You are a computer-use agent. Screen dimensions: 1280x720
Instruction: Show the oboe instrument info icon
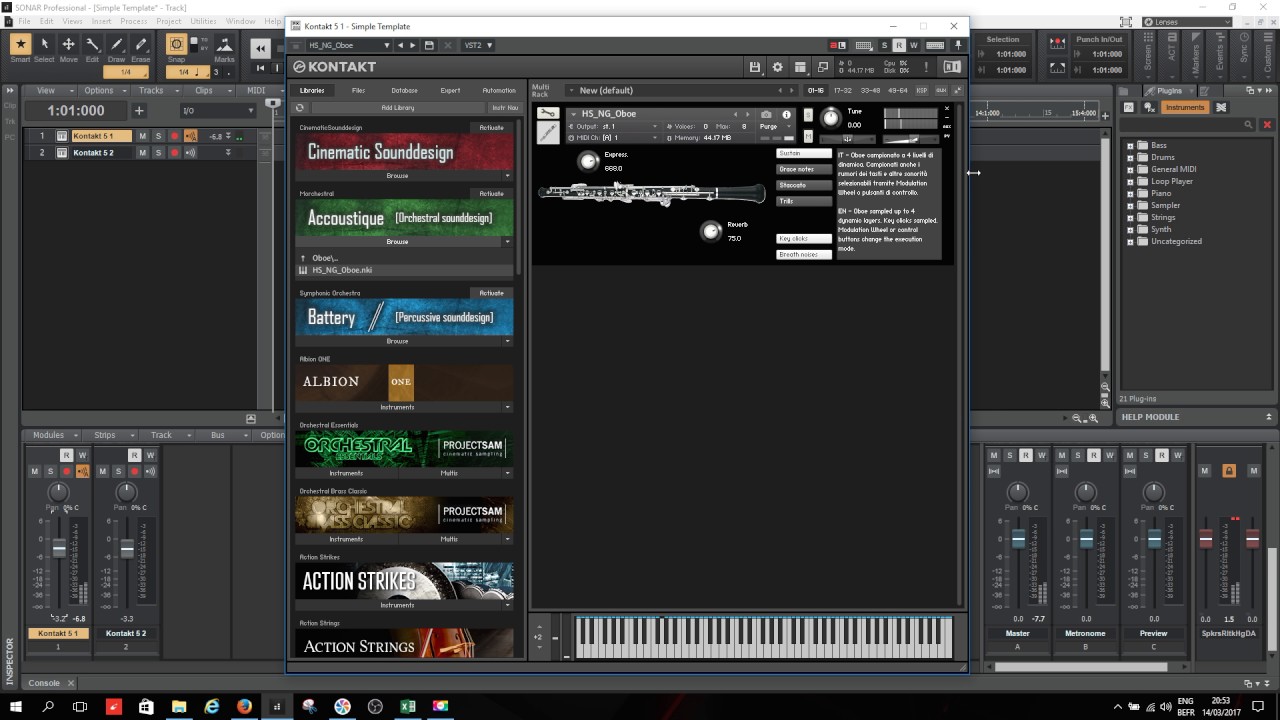point(786,114)
